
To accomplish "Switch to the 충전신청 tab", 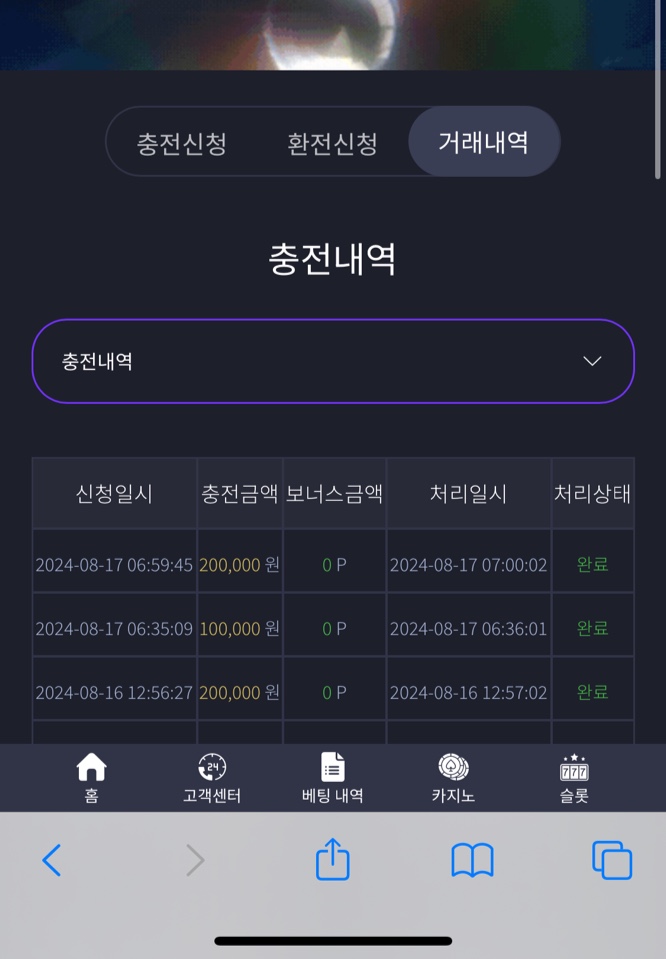I will (182, 144).
